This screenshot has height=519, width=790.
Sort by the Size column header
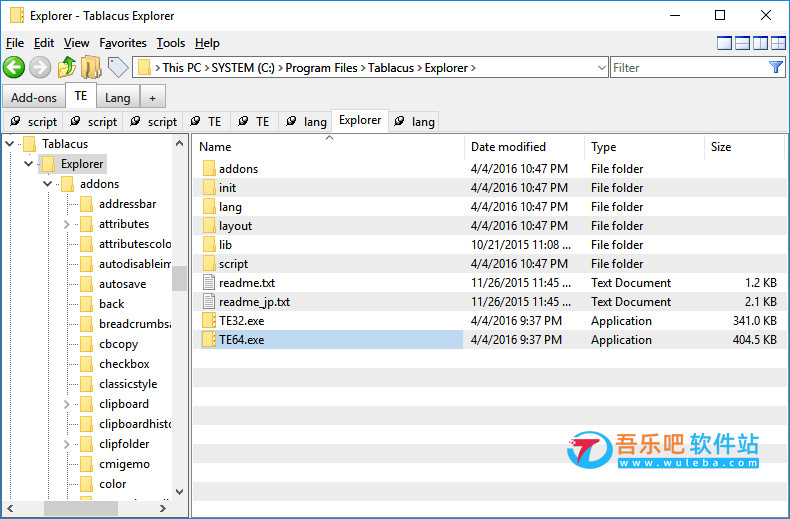pos(744,147)
